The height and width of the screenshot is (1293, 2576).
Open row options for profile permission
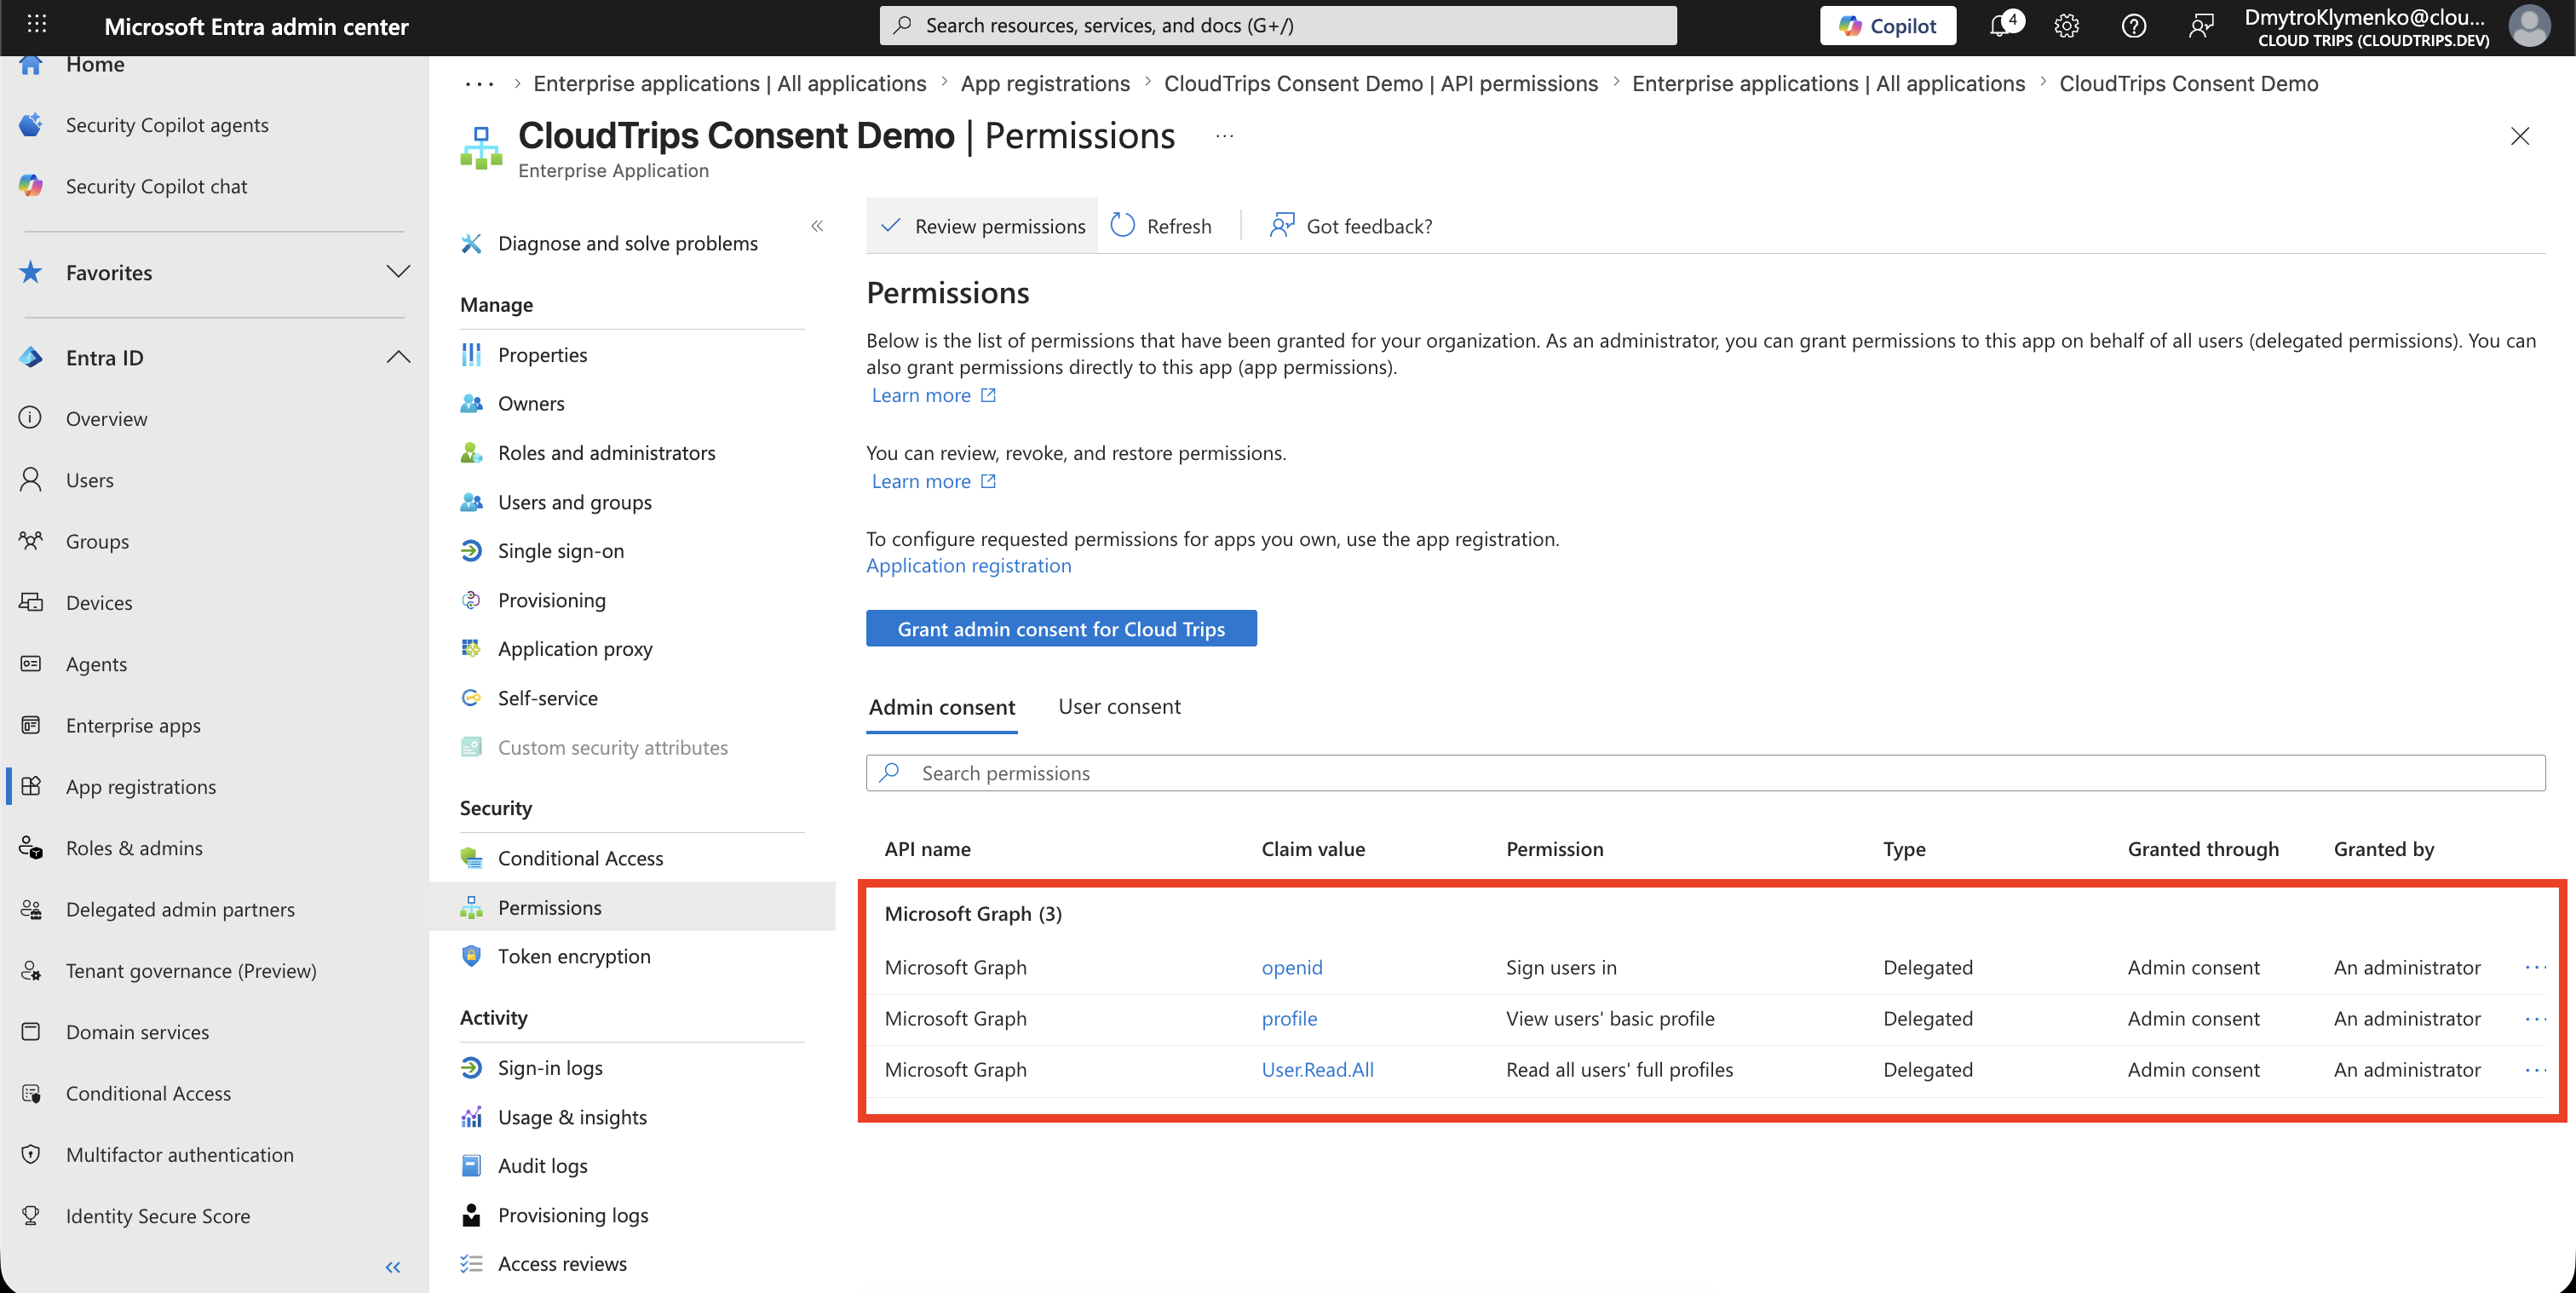tap(2535, 1018)
